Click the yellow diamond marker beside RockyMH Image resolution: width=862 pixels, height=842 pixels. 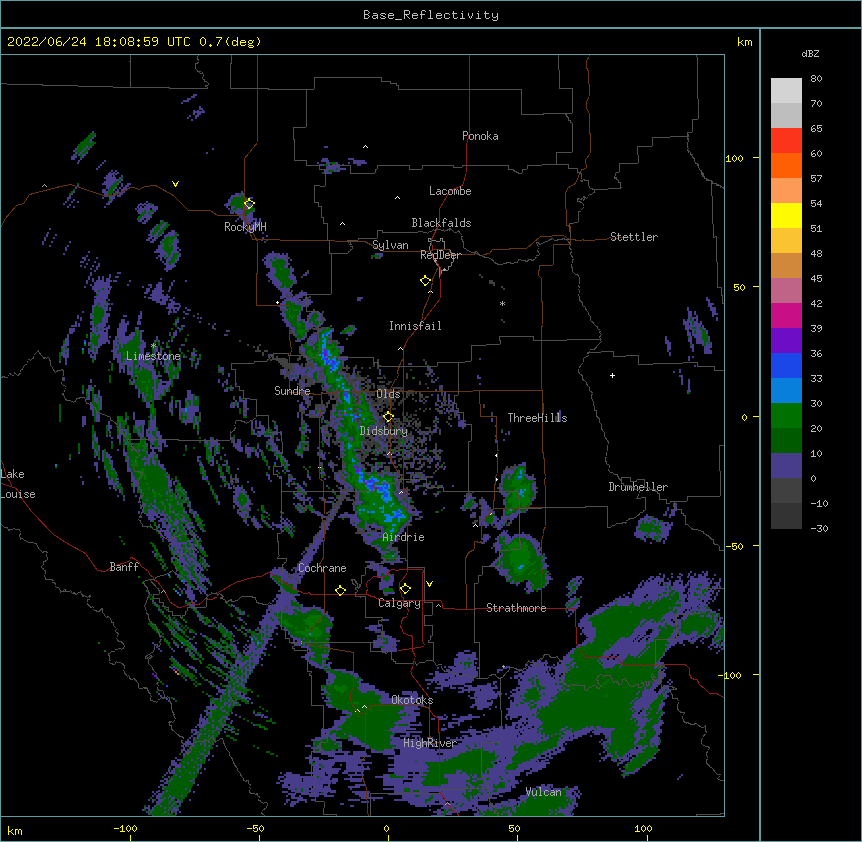tap(249, 204)
